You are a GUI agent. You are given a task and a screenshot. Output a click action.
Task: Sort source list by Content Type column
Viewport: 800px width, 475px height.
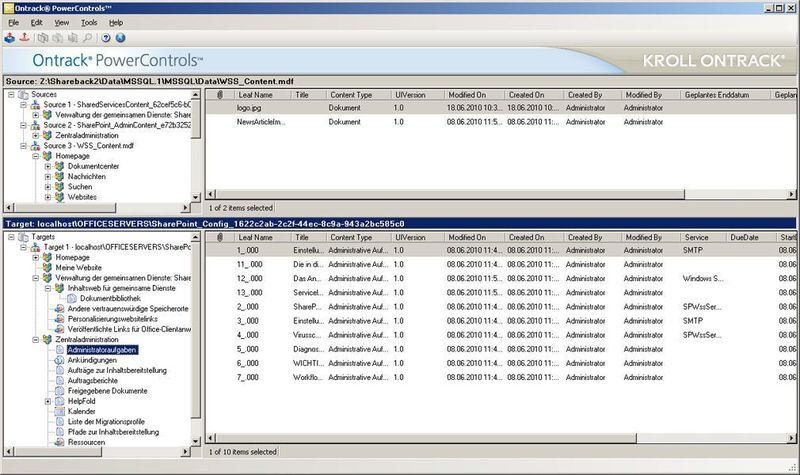click(x=358, y=95)
